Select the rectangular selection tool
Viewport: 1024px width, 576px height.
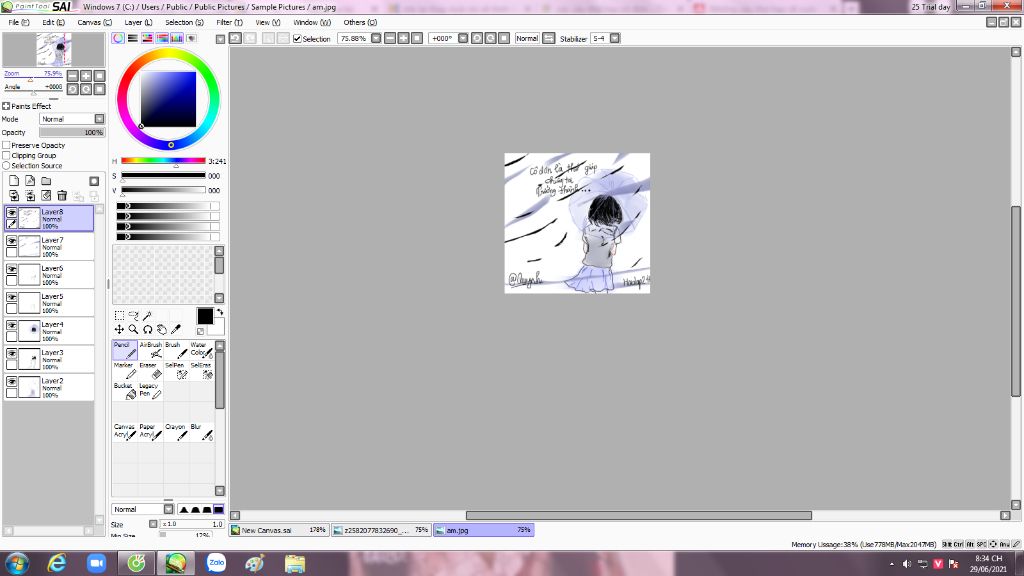point(119,315)
